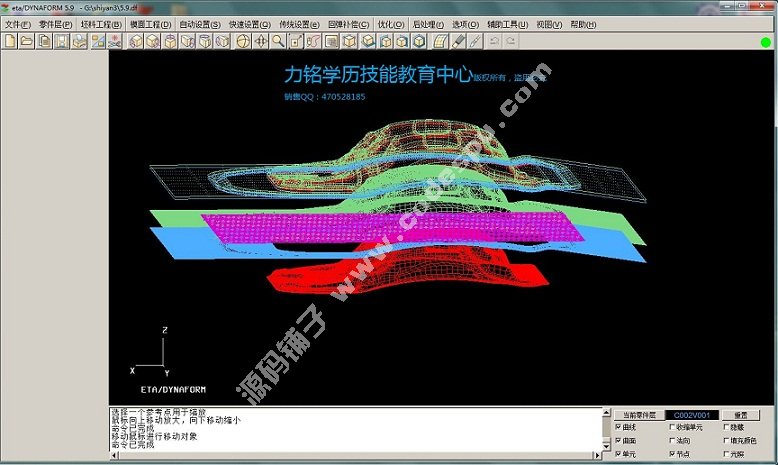Click the fifth cube rotation icon
Viewport: 778px width, 465px height.
pyautogui.click(x=205, y=41)
